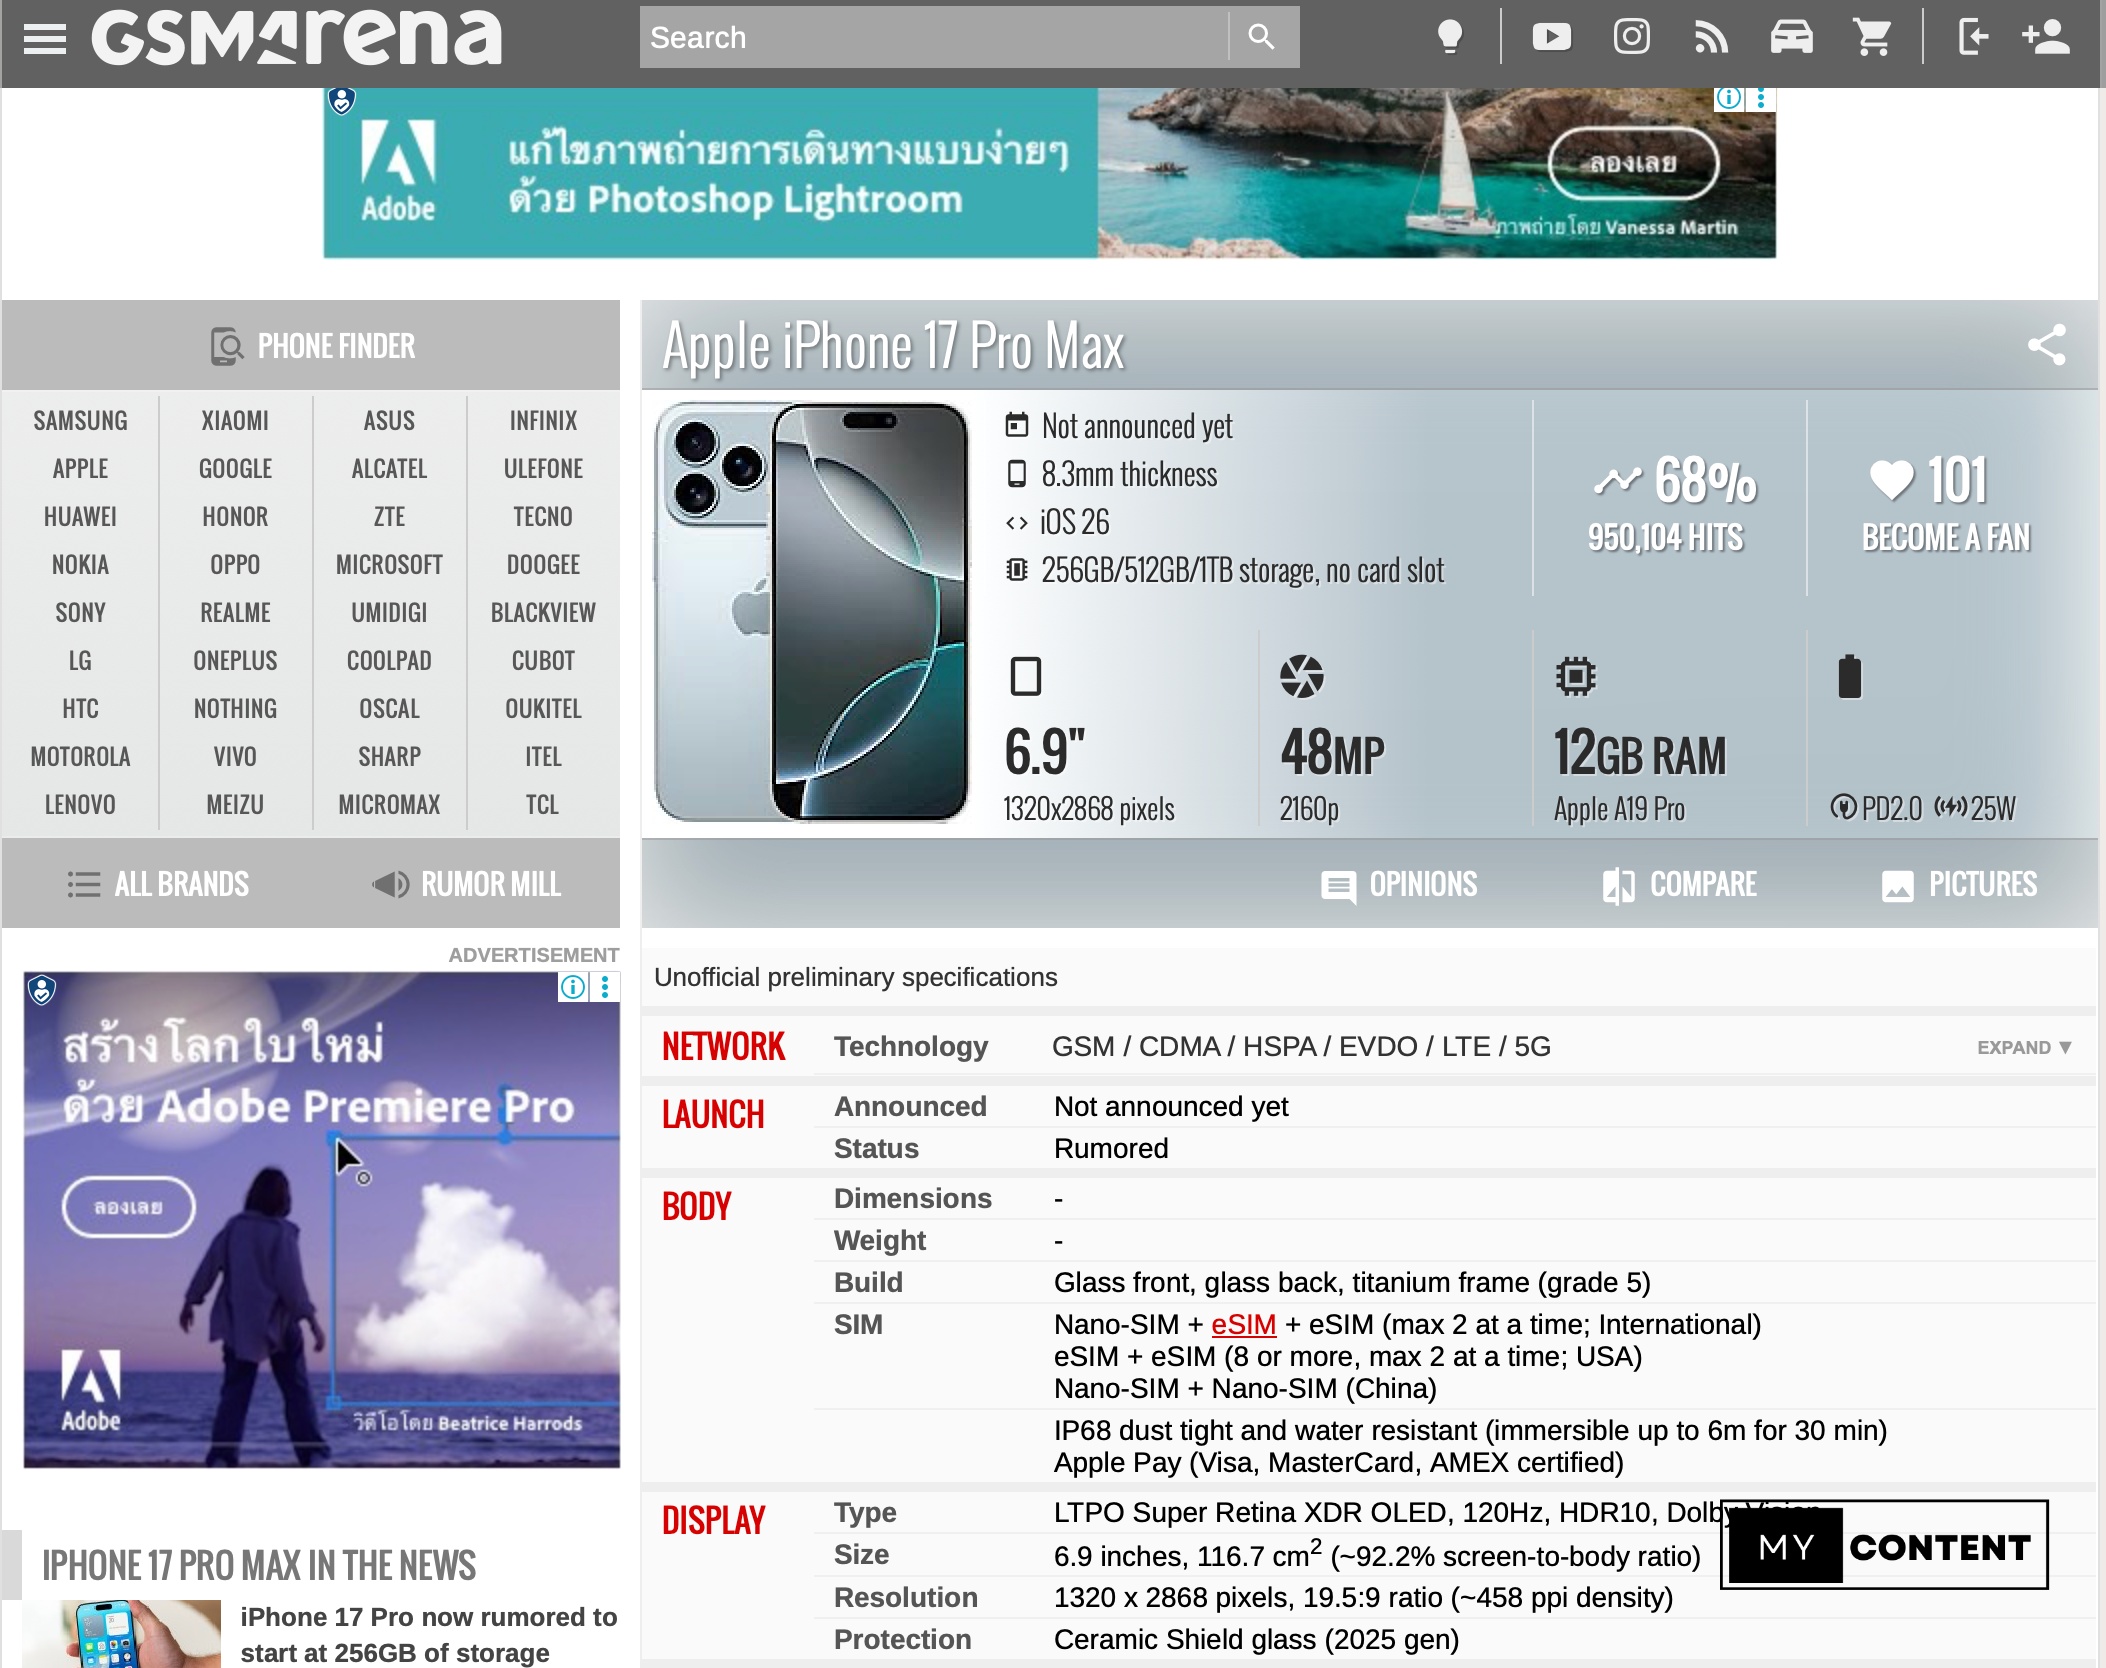Open the Opinions tab
The width and height of the screenshot is (2106, 1668).
coord(1399,885)
